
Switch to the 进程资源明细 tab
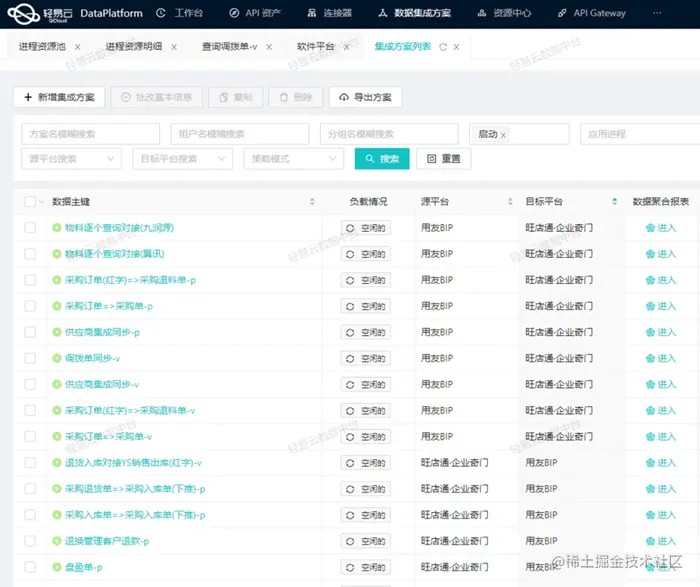(x=133, y=46)
